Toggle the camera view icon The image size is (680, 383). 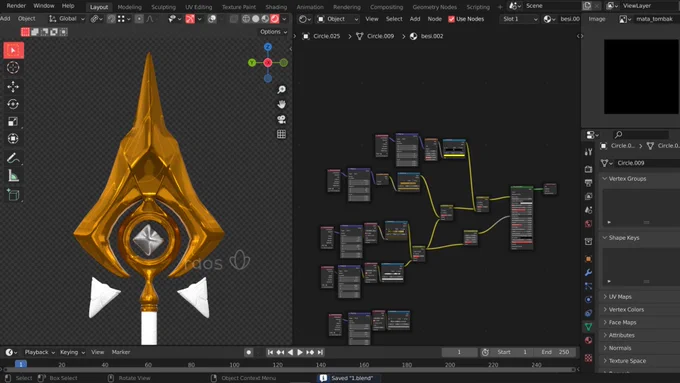coord(281,119)
